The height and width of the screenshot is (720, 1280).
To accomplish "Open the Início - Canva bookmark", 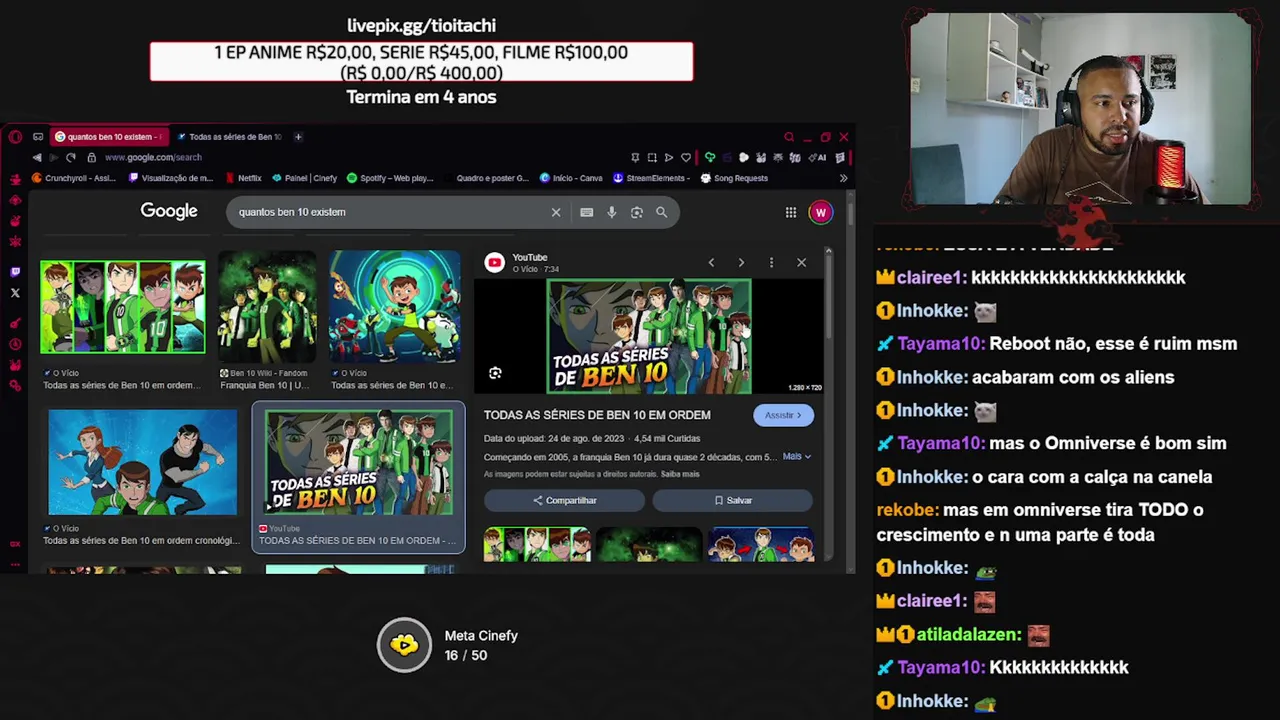I will [x=571, y=178].
